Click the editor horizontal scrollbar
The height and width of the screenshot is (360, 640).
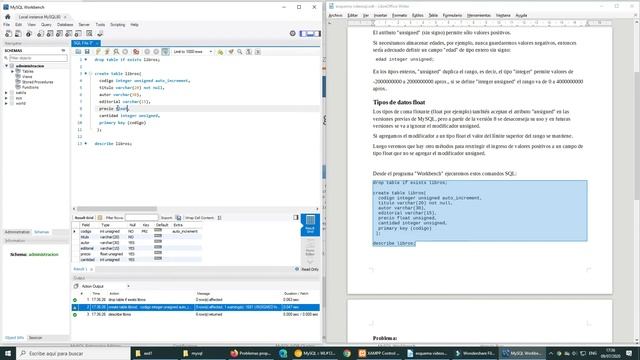point(117,209)
